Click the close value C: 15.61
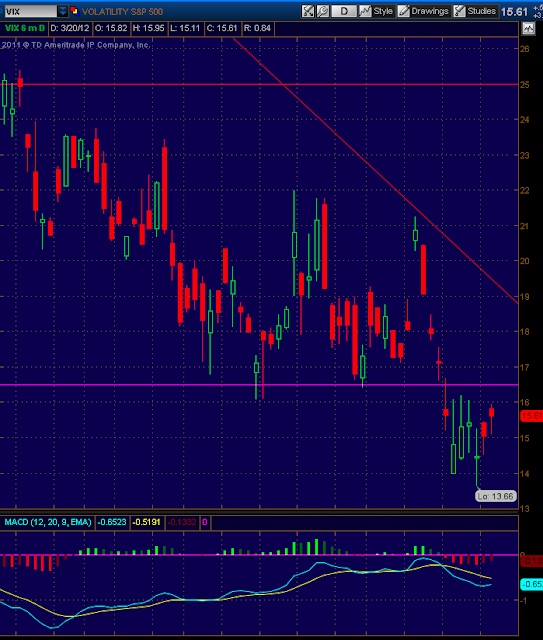The height and width of the screenshot is (640, 543). [x=222, y=28]
